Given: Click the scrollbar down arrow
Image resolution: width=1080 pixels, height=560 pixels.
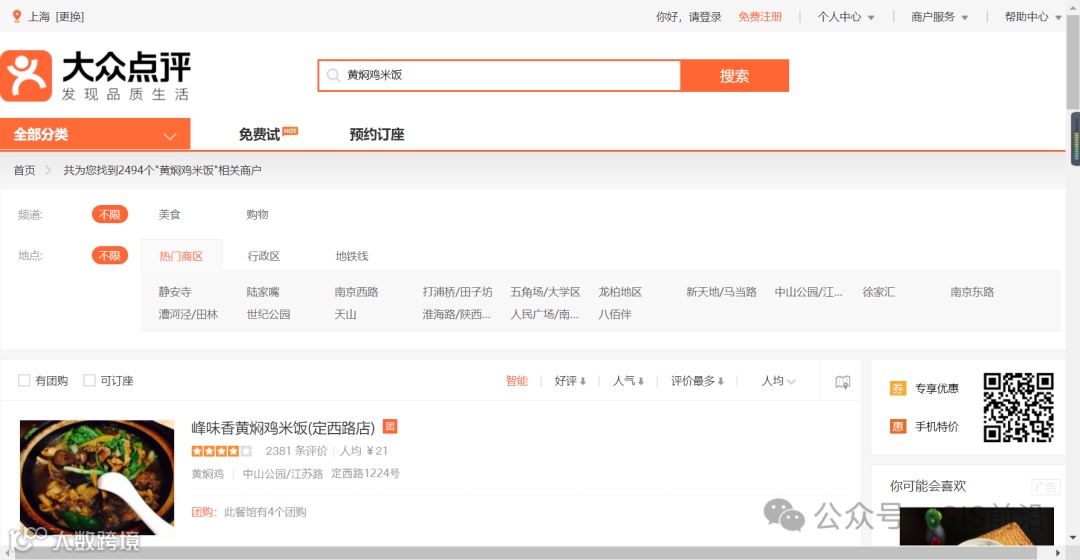Looking at the screenshot, I should point(1072,537).
